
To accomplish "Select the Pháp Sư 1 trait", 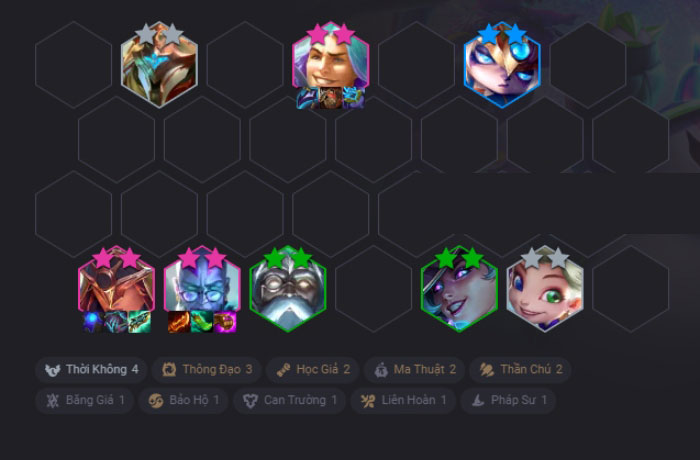I will [x=508, y=400].
